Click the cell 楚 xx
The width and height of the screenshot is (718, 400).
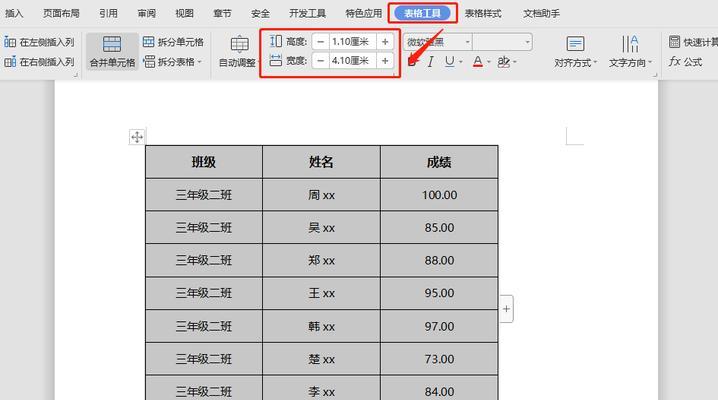pyautogui.click(x=321, y=359)
